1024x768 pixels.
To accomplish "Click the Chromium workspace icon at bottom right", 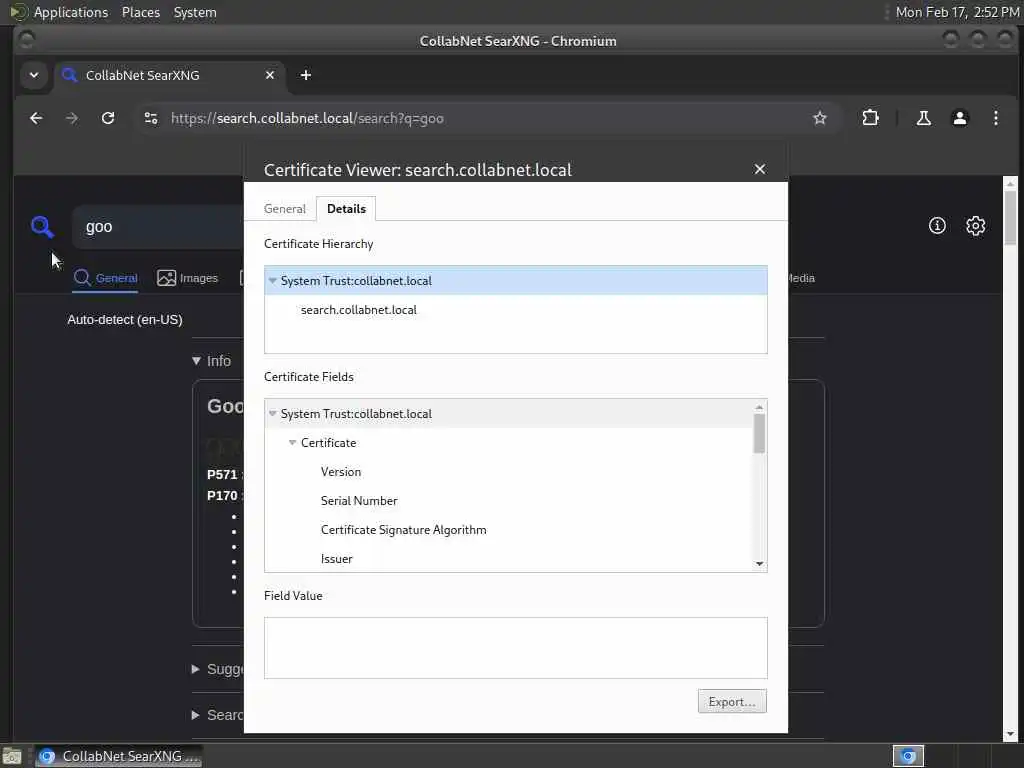I will pos(908,756).
